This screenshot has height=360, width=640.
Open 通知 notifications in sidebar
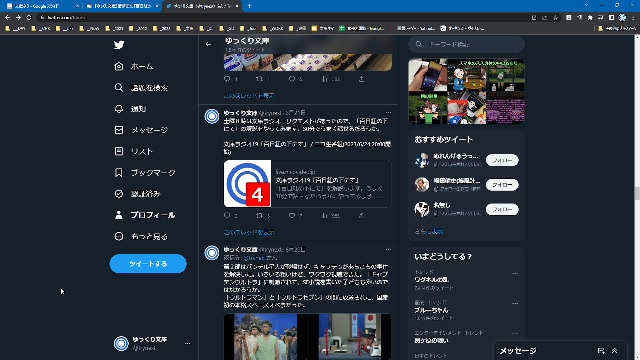tap(130, 109)
